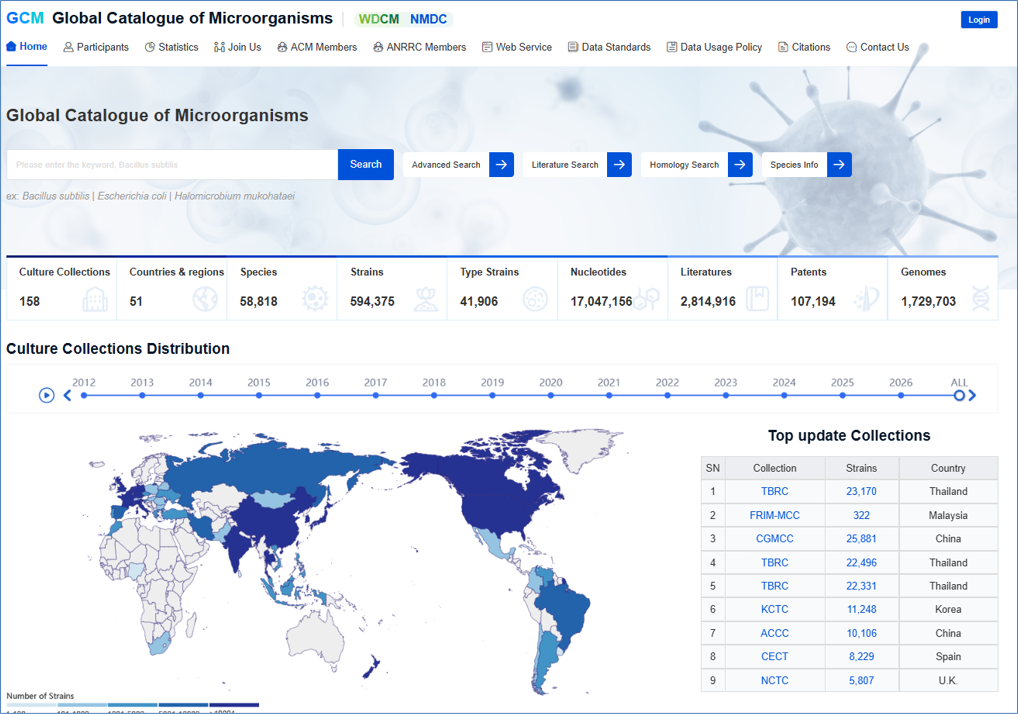Open the KCTC collection link
This screenshot has height=714, width=1018.
[775, 609]
